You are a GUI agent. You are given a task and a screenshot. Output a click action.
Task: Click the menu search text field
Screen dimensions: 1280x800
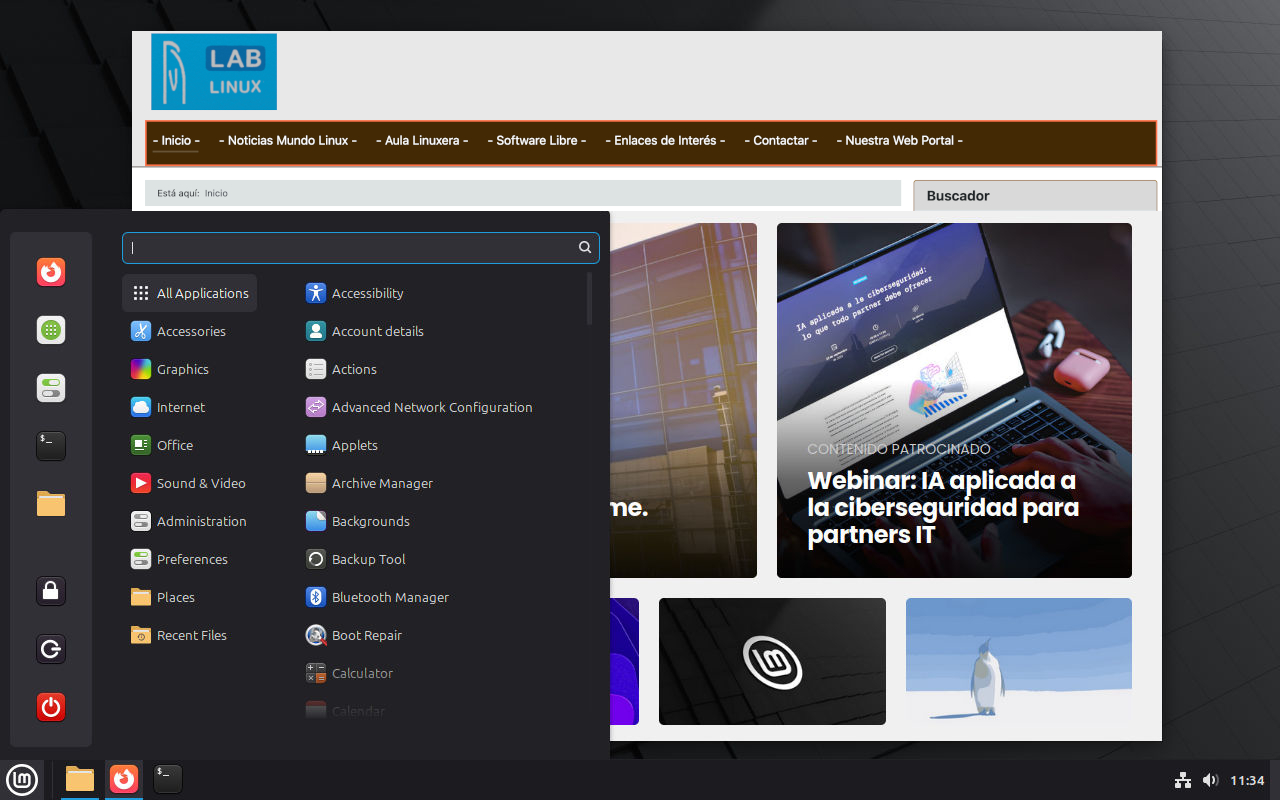(x=350, y=248)
